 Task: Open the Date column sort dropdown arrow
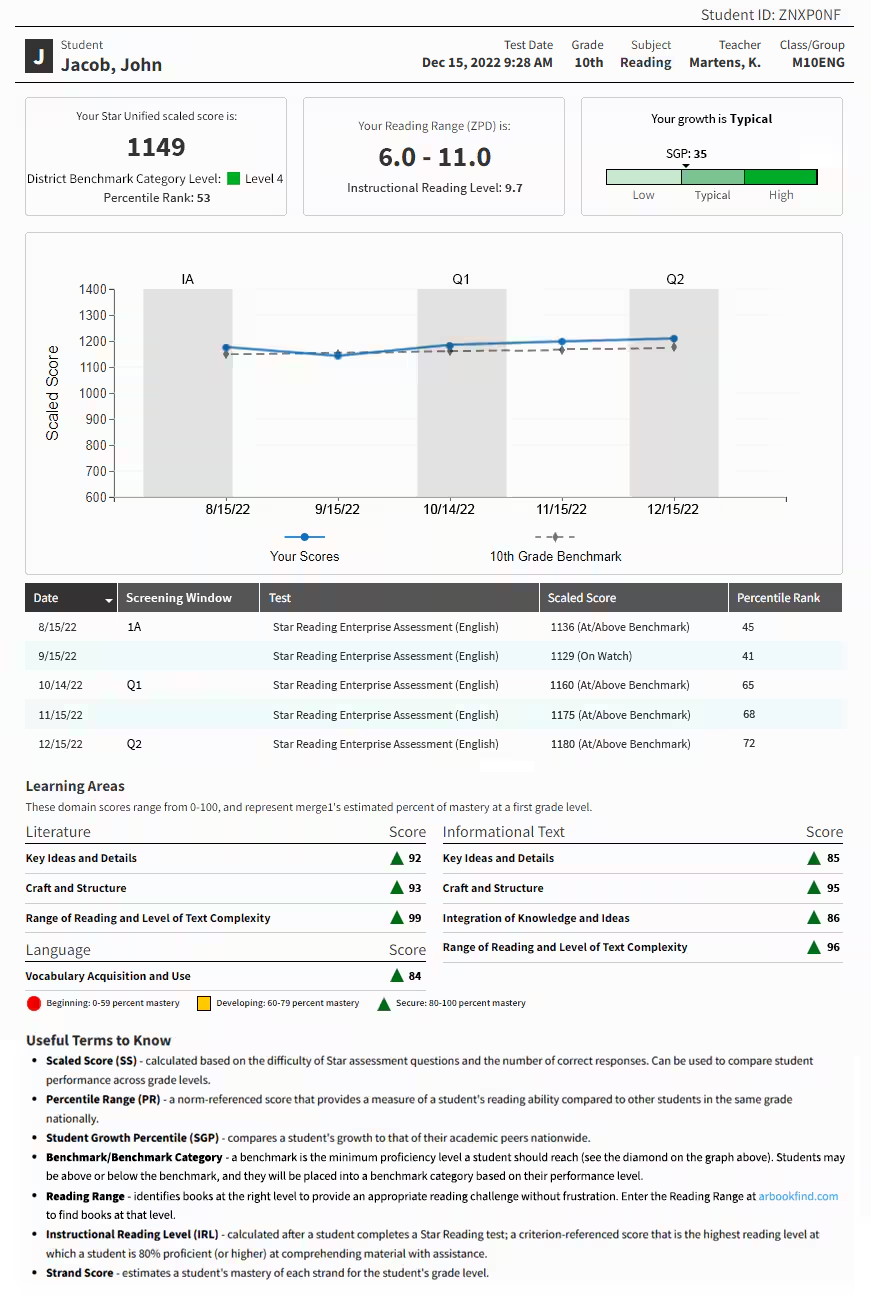point(108,599)
